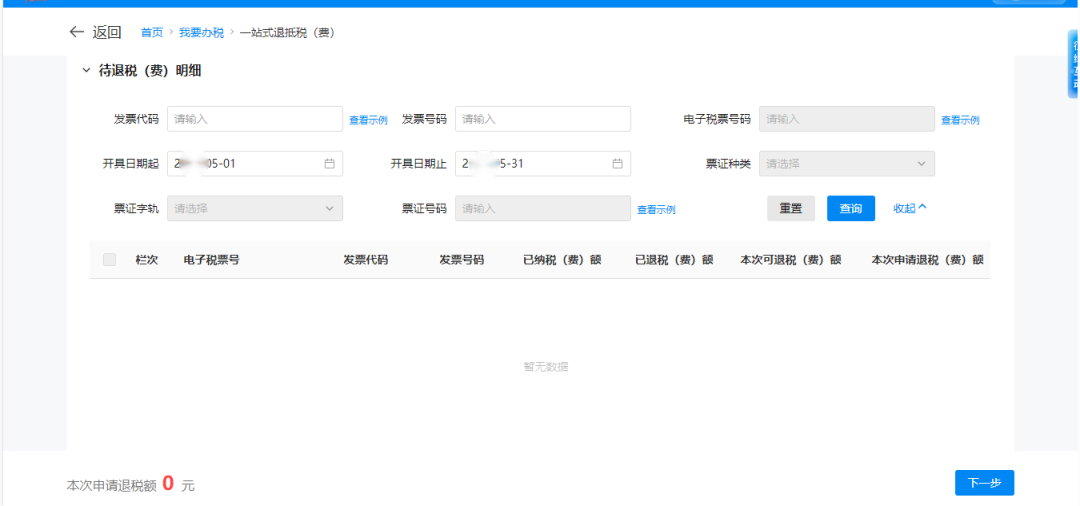Click the 栏次 column header
This screenshot has width=1080, height=506.
[x=147, y=260]
